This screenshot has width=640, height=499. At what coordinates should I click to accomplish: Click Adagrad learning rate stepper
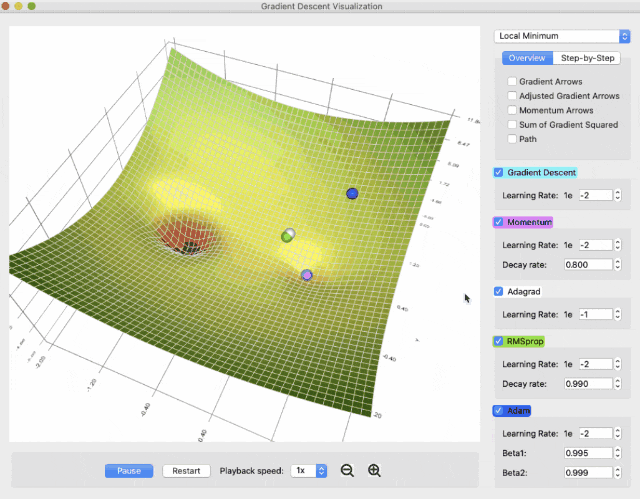[x=618, y=314]
